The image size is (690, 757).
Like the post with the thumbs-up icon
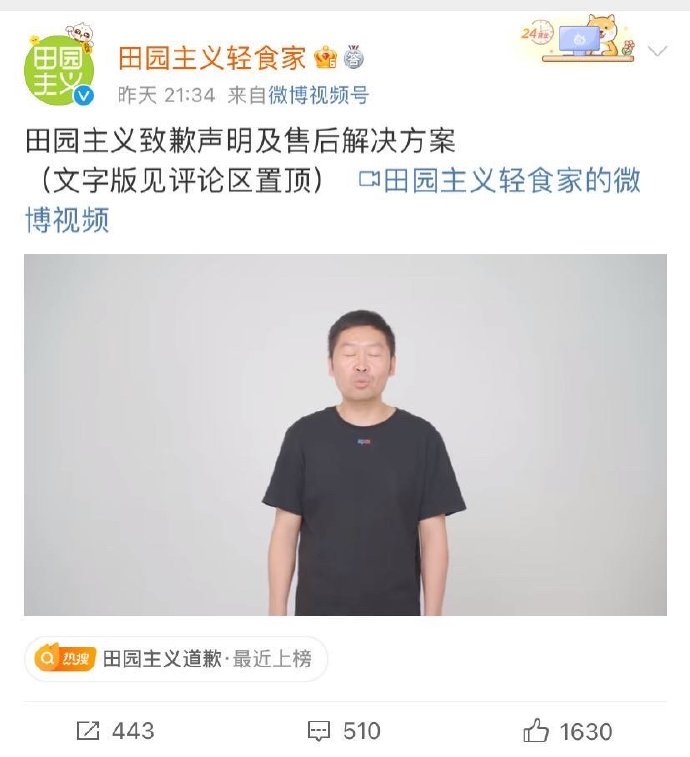(x=536, y=730)
